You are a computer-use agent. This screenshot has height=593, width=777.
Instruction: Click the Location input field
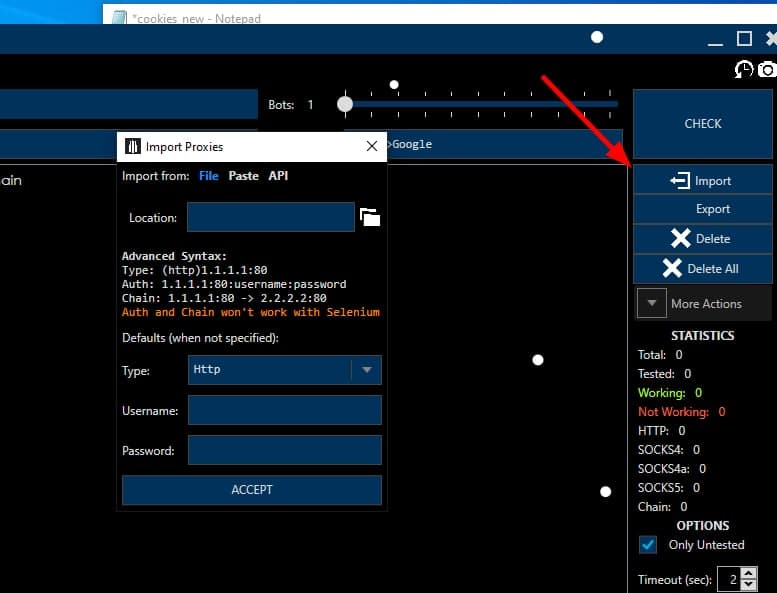pos(270,217)
